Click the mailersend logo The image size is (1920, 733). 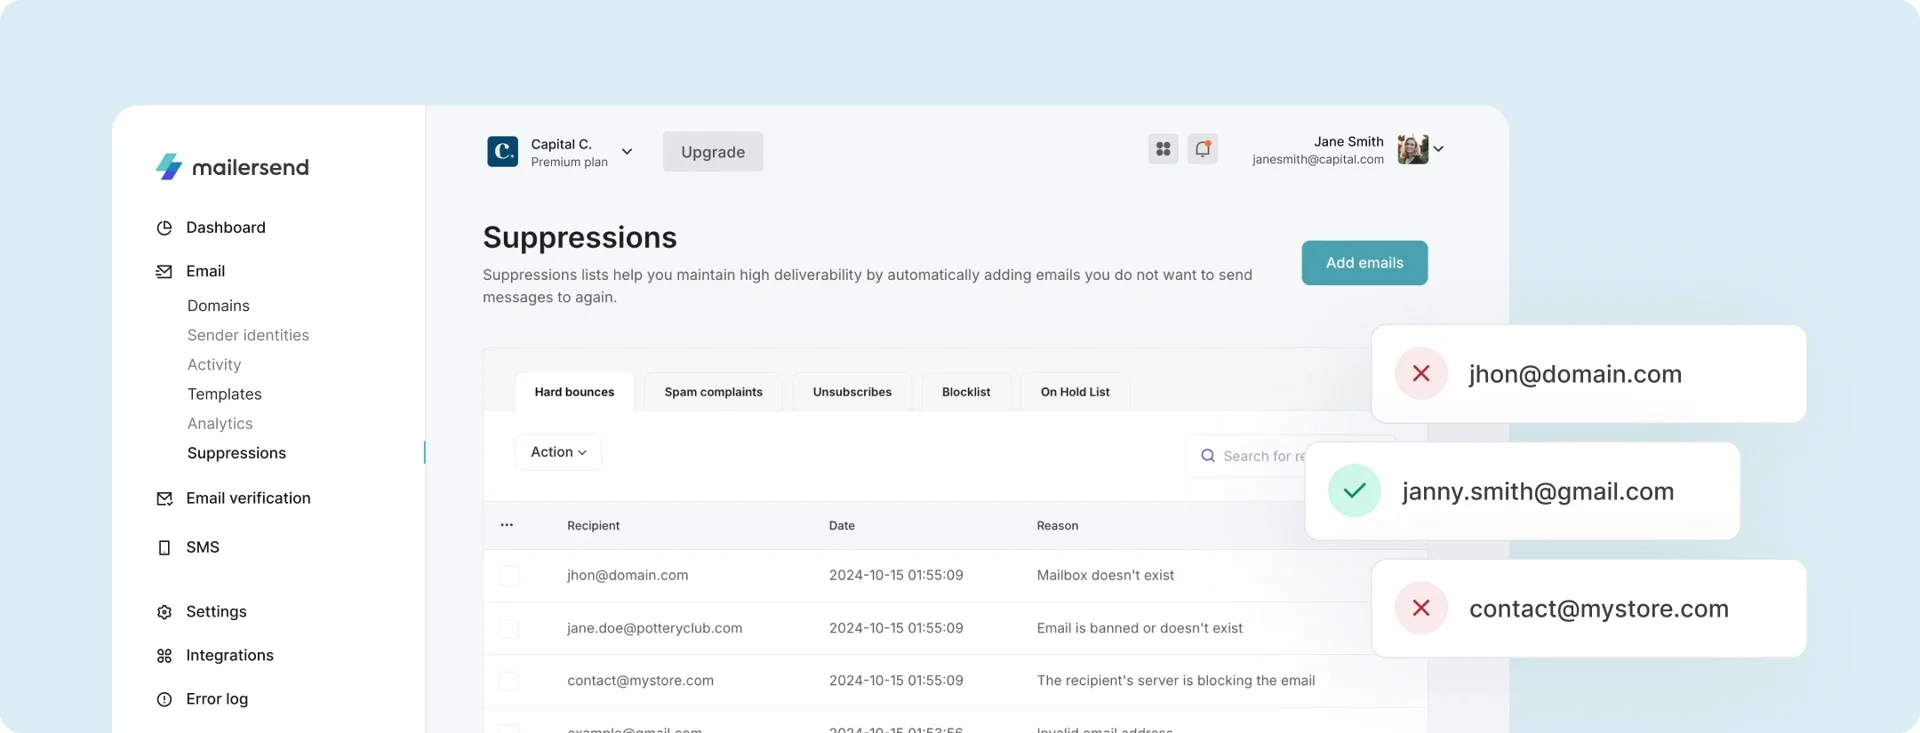[232, 167]
